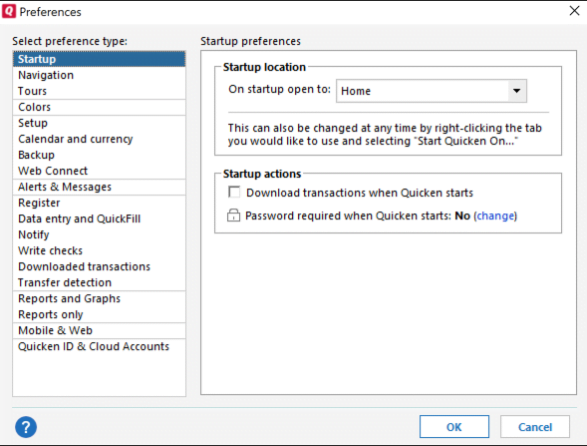The image size is (587, 446).
Task: Click the padlock icon beside password setting
Action: point(233,215)
